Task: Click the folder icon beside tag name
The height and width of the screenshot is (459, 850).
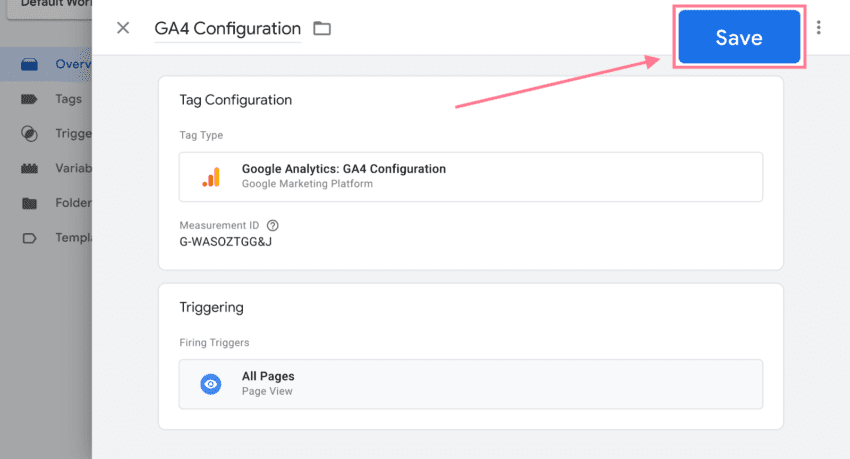Action: 322,28
